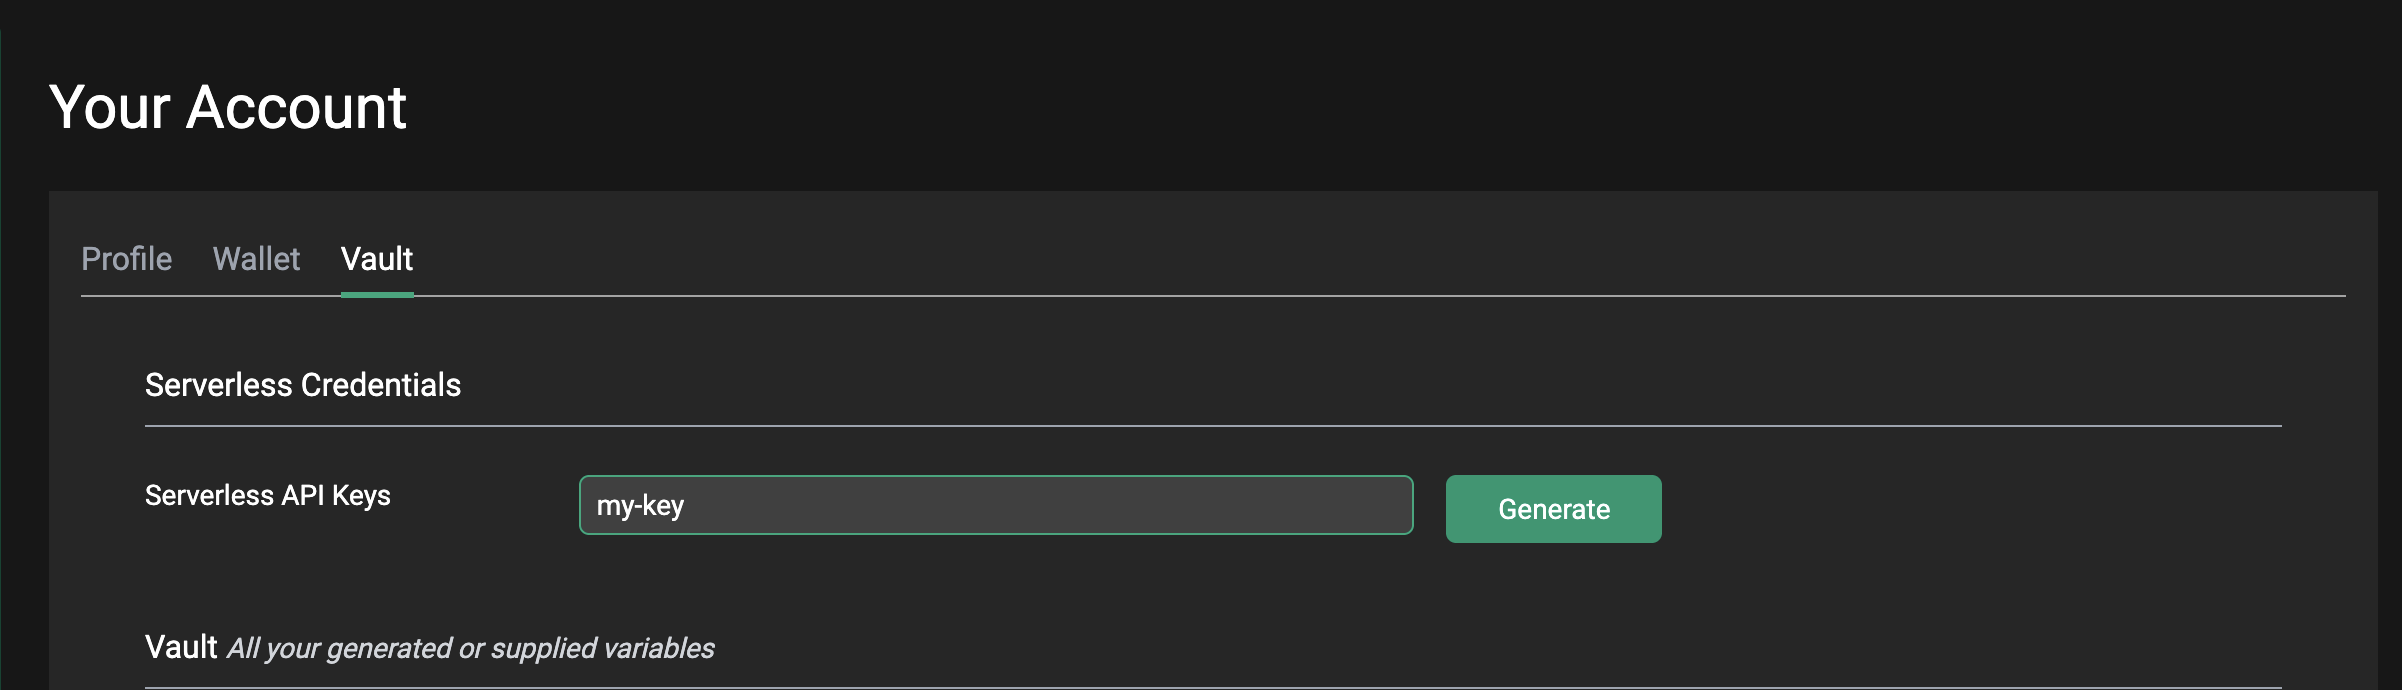The width and height of the screenshot is (2402, 690).
Task: Click 'All your generated or supplied variables' text
Action: click(x=471, y=649)
